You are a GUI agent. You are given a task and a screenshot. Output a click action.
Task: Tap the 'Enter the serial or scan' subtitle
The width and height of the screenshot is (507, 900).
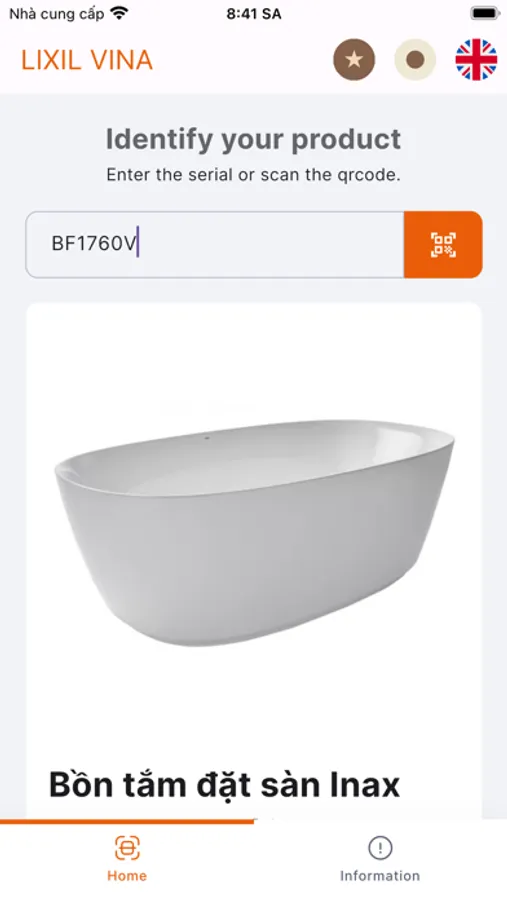click(x=253, y=175)
